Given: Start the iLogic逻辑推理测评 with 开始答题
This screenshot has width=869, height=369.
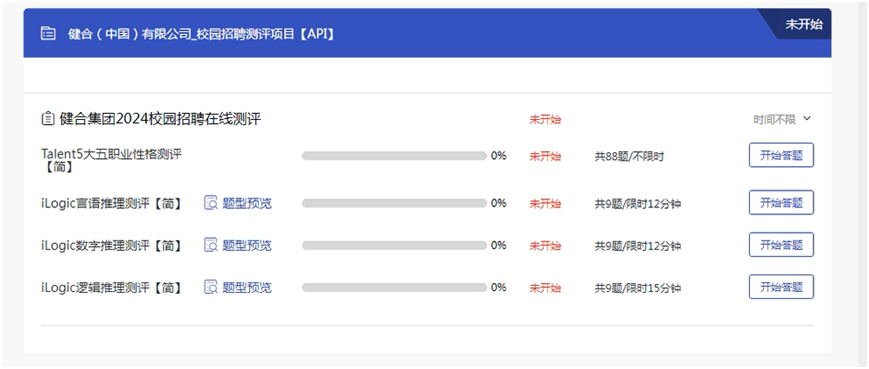Looking at the screenshot, I should (781, 287).
